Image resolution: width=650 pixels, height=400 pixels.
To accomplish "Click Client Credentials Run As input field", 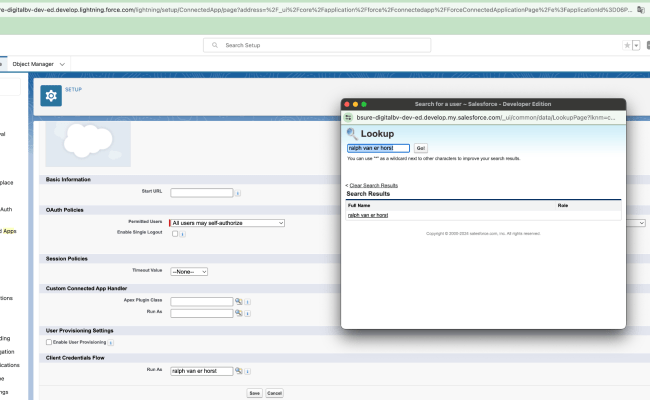I will [202, 371].
